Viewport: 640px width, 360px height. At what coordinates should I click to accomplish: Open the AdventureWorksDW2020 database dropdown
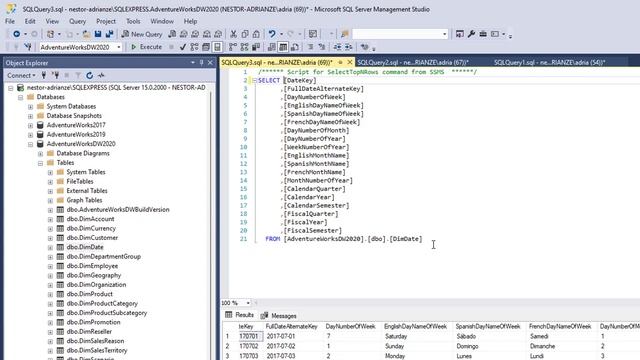(x=118, y=47)
